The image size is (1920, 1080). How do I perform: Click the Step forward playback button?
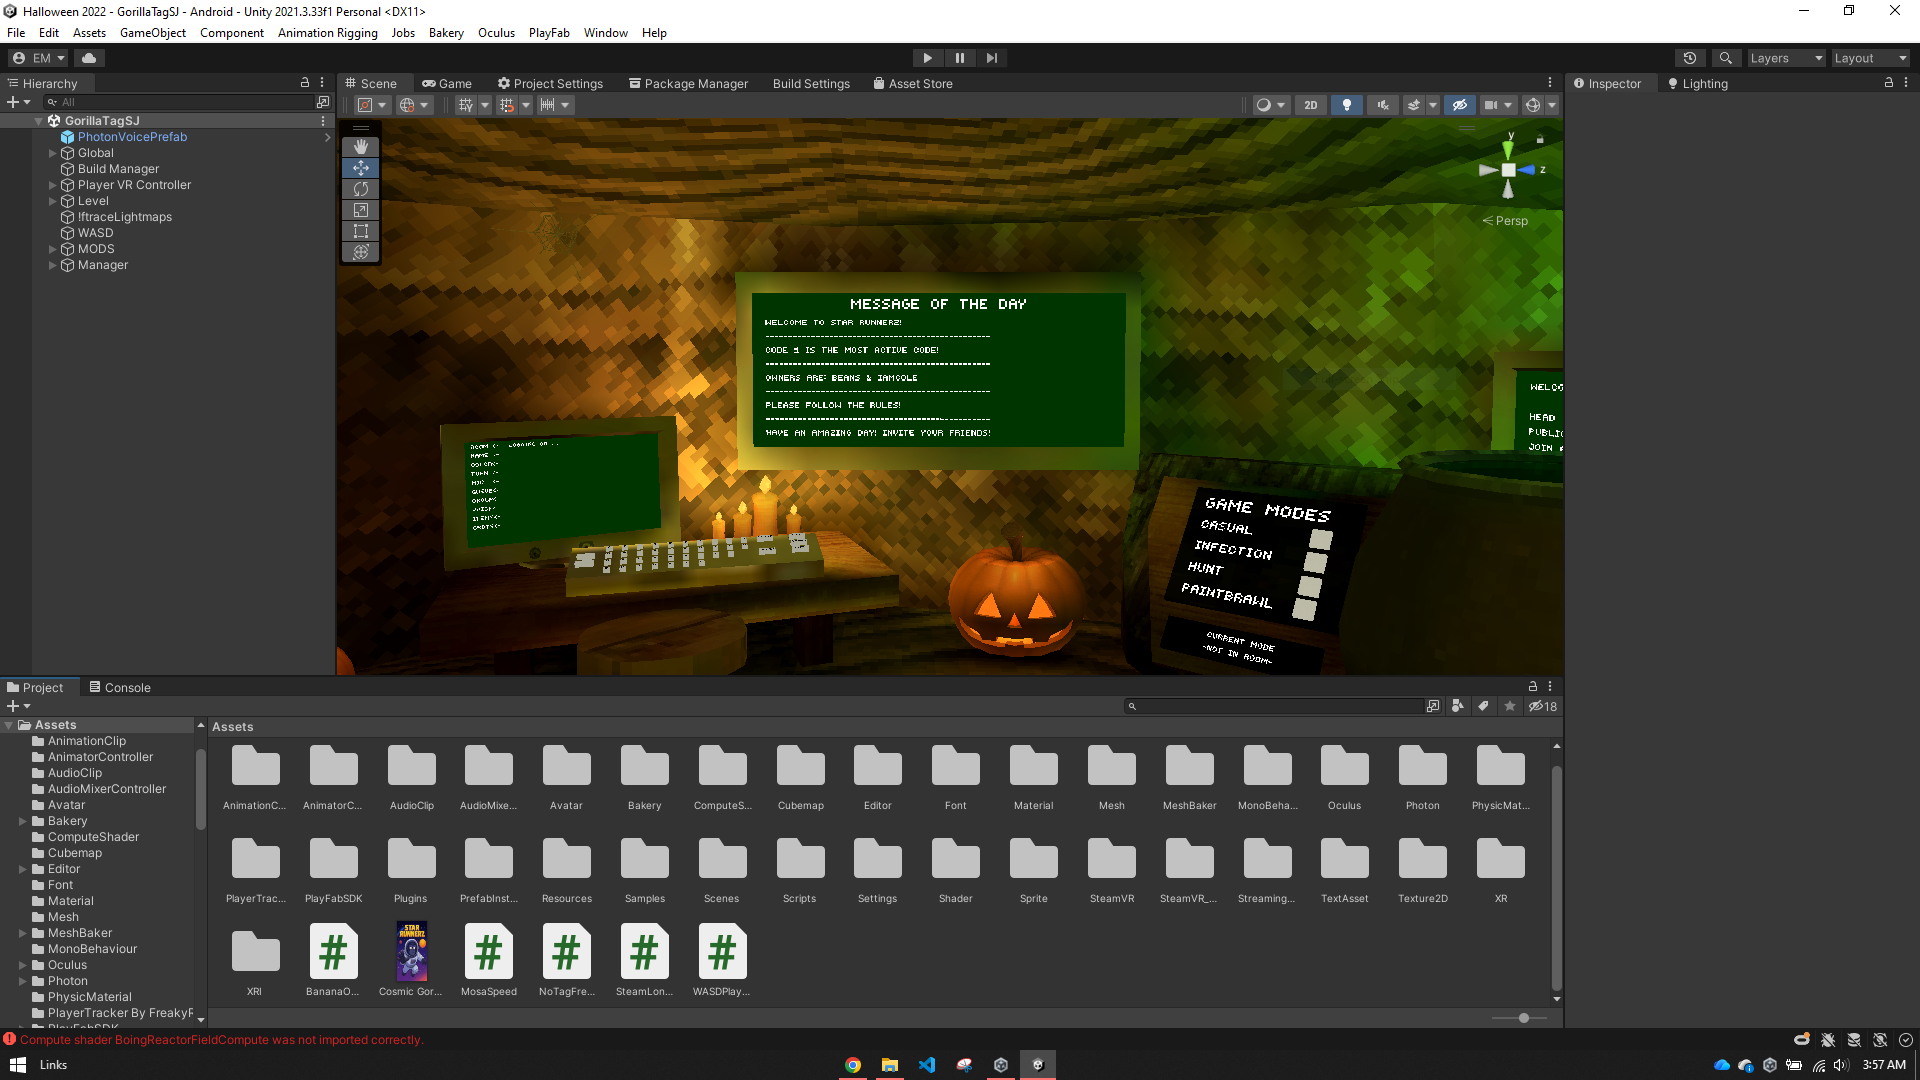click(x=991, y=58)
